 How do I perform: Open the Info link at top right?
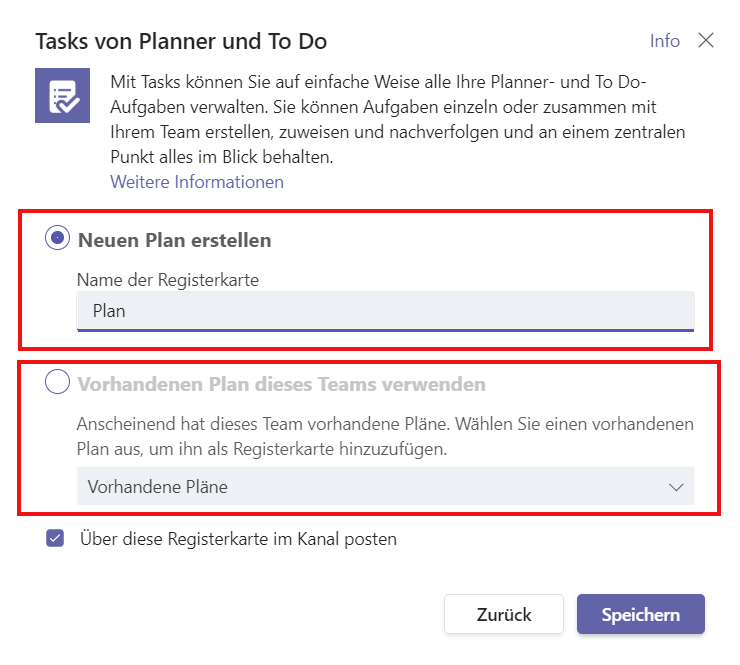[664, 41]
